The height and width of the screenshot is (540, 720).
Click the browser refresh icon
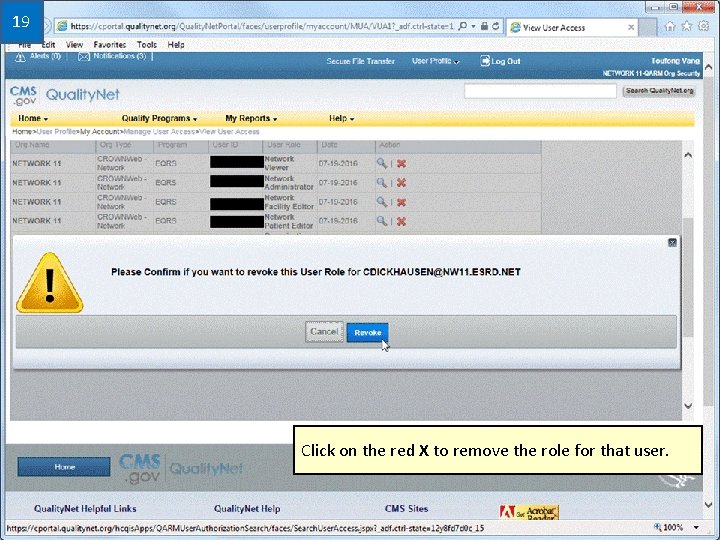click(495, 26)
